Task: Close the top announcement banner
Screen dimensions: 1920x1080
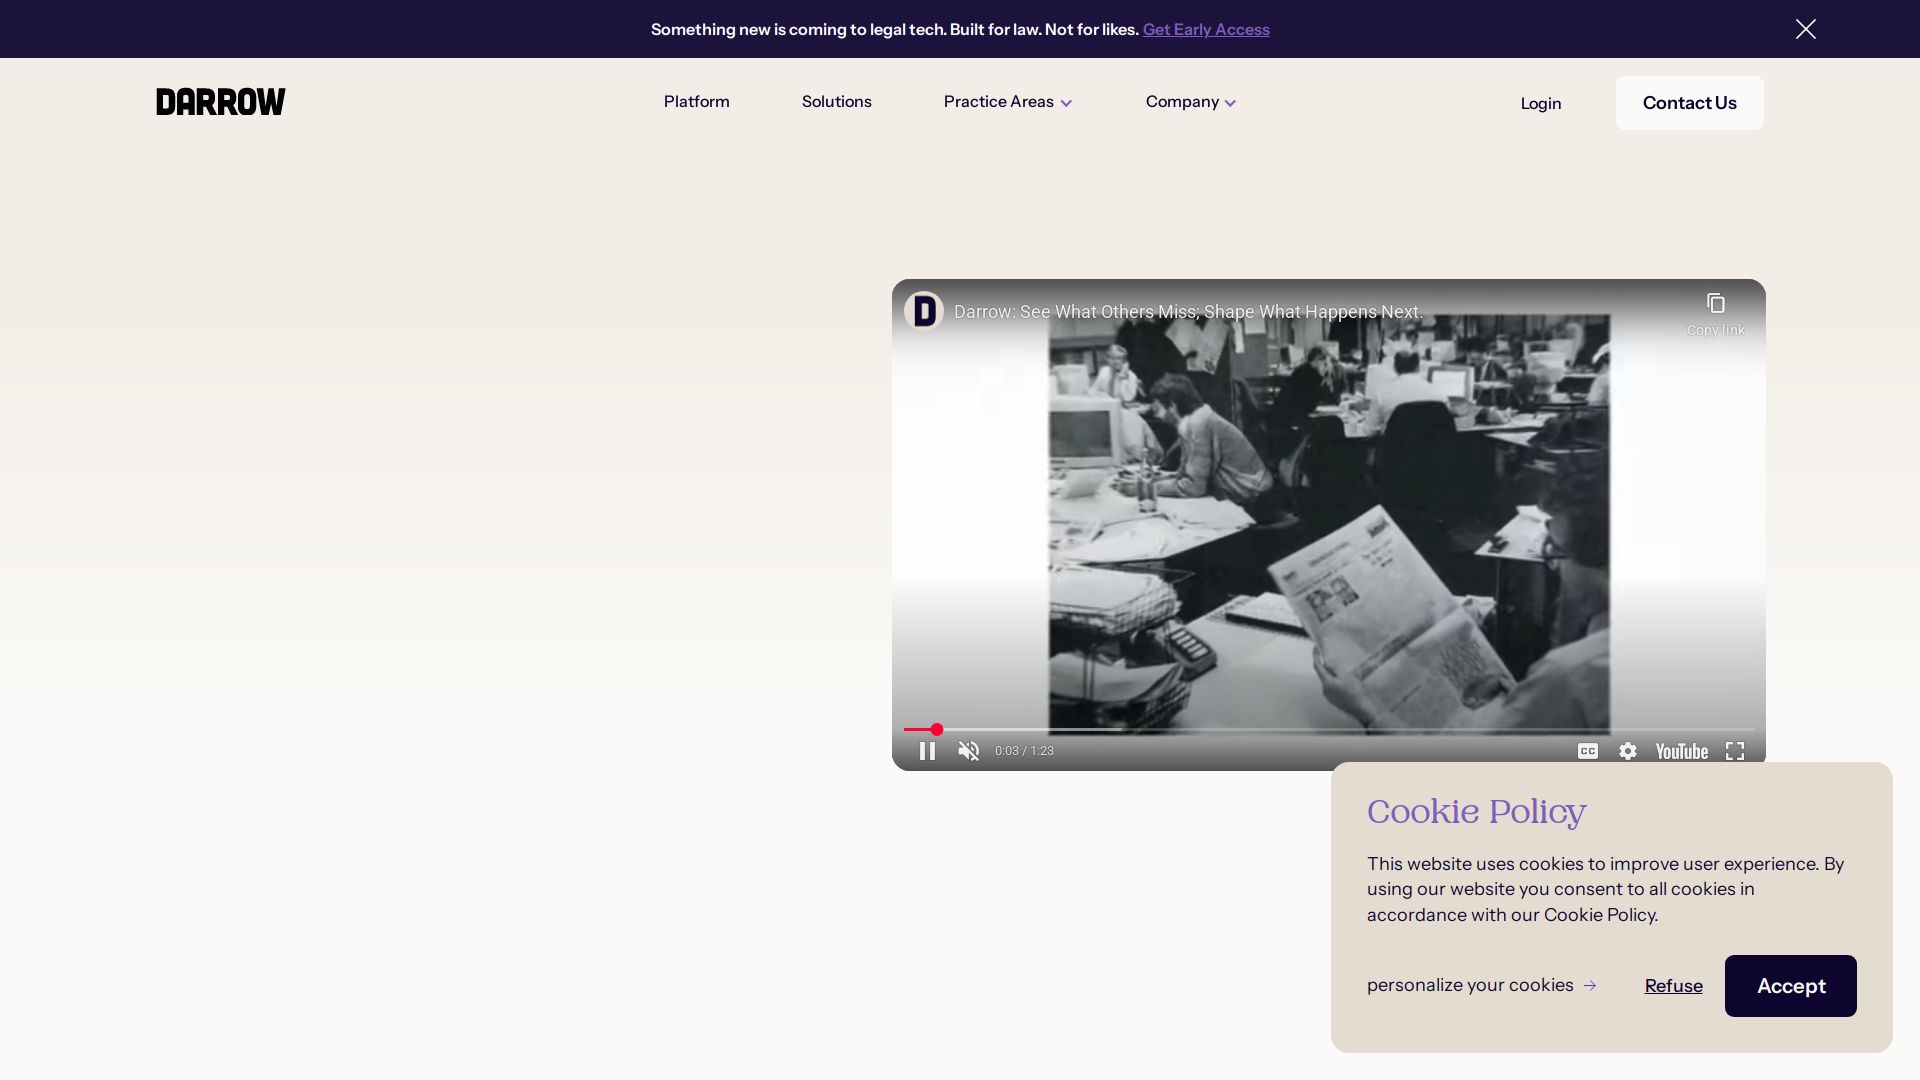Action: click(x=1805, y=29)
